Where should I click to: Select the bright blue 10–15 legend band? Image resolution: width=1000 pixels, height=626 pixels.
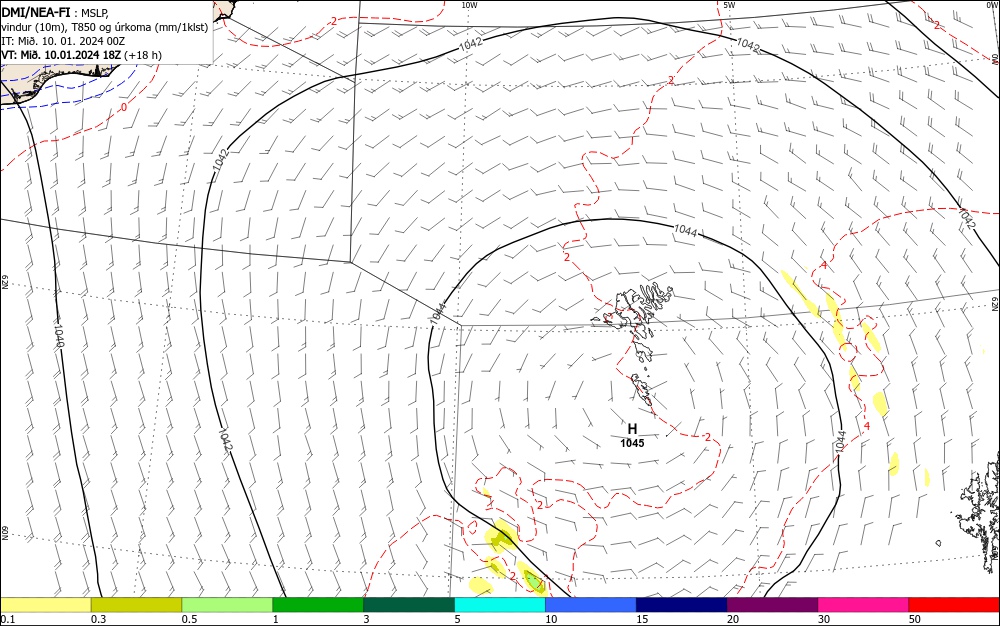[591, 605]
